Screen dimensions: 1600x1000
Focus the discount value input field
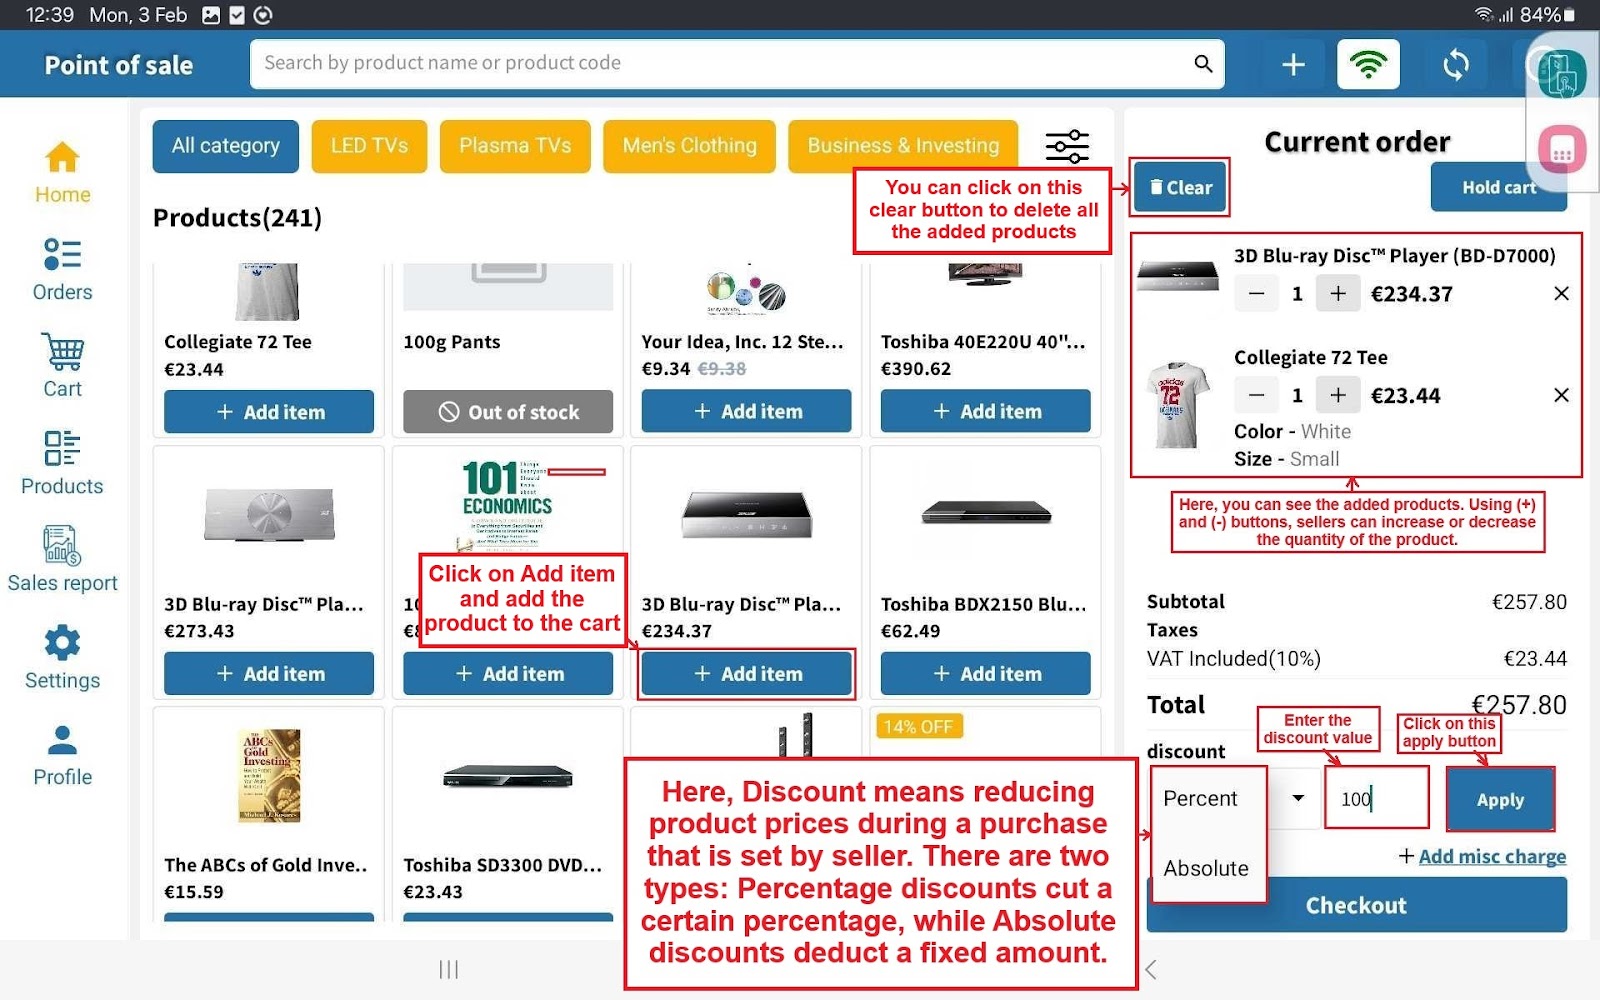[x=1376, y=799]
